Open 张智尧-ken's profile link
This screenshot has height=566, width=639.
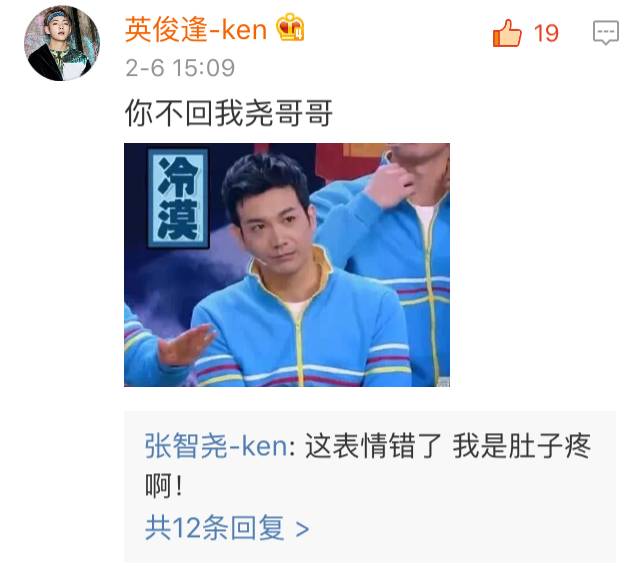point(216,445)
